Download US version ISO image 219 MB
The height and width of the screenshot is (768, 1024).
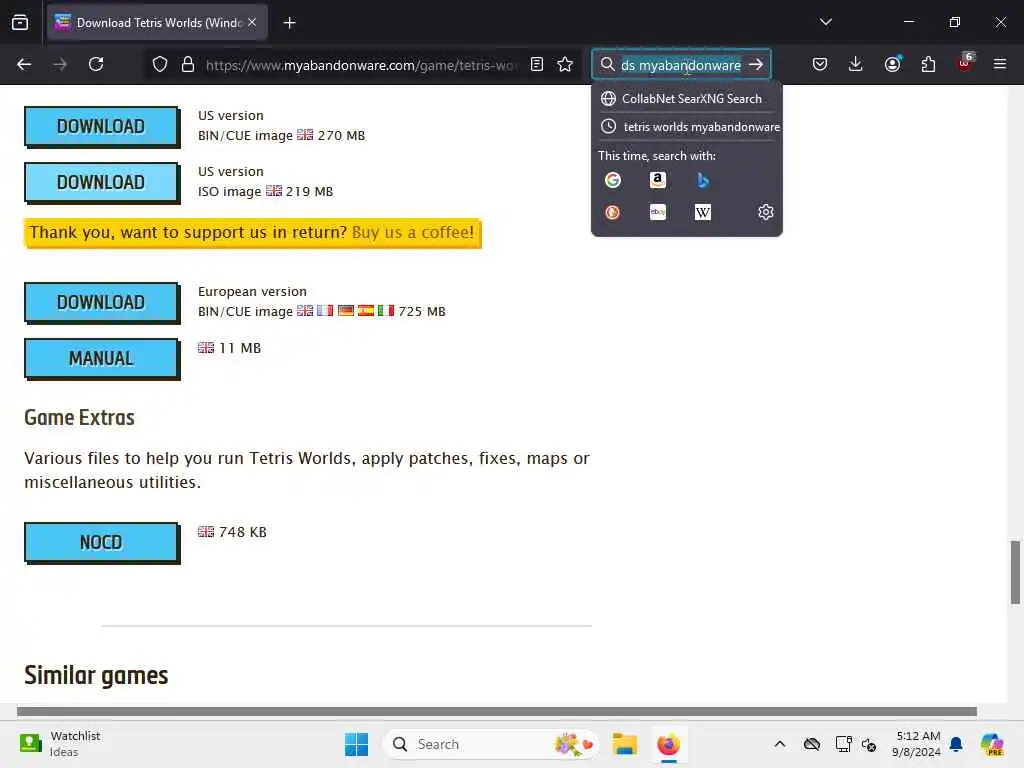pos(101,182)
